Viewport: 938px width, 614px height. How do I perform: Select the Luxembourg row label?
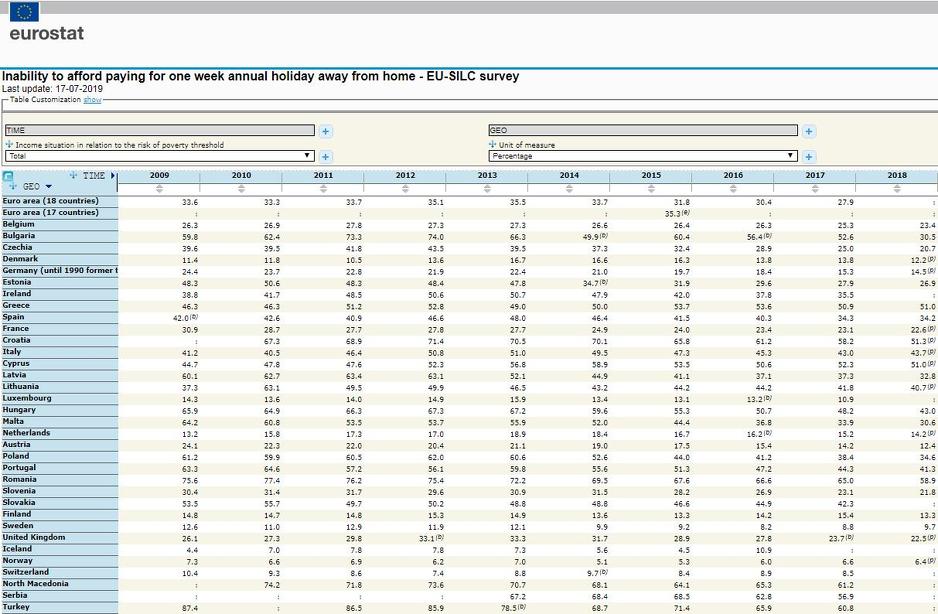[27, 398]
